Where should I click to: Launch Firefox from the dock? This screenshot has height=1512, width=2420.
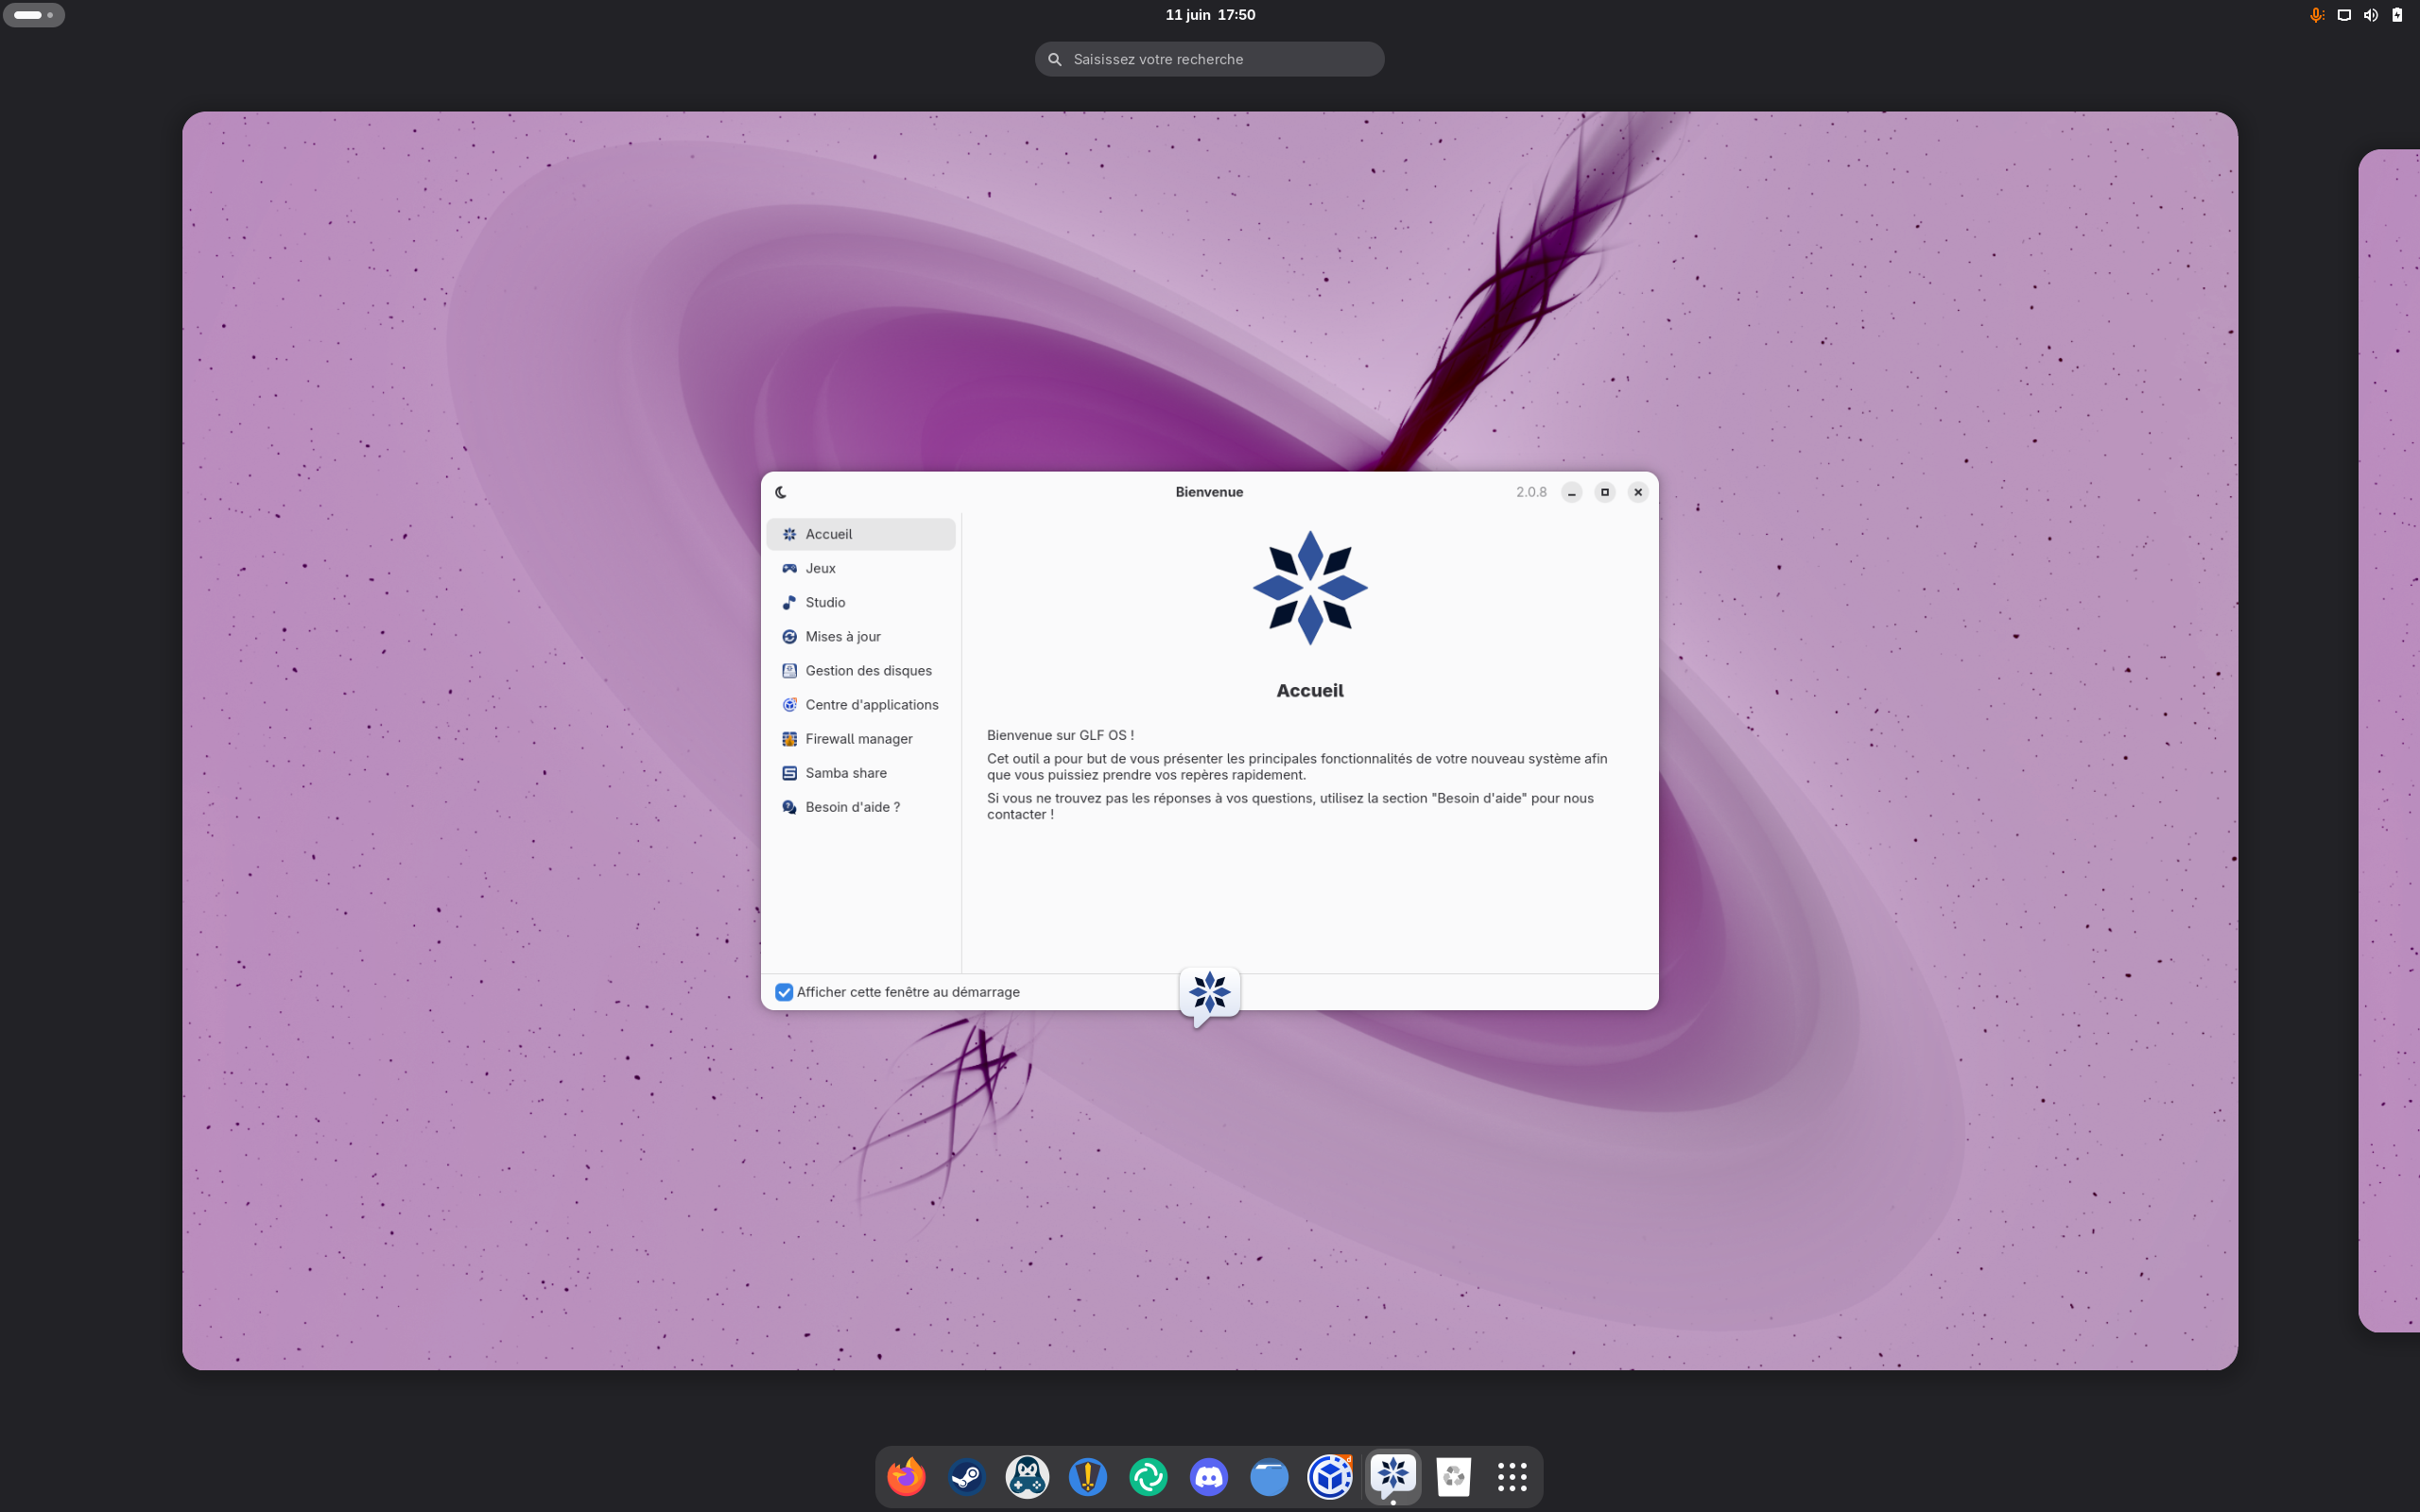(x=906, y=1476)
